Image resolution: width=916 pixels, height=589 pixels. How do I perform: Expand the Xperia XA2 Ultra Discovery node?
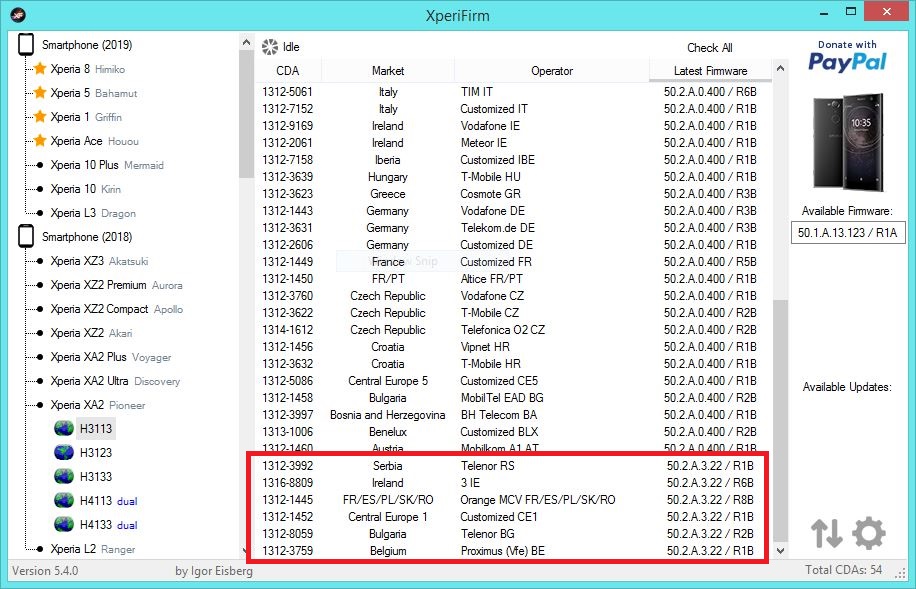coord(39,381)
